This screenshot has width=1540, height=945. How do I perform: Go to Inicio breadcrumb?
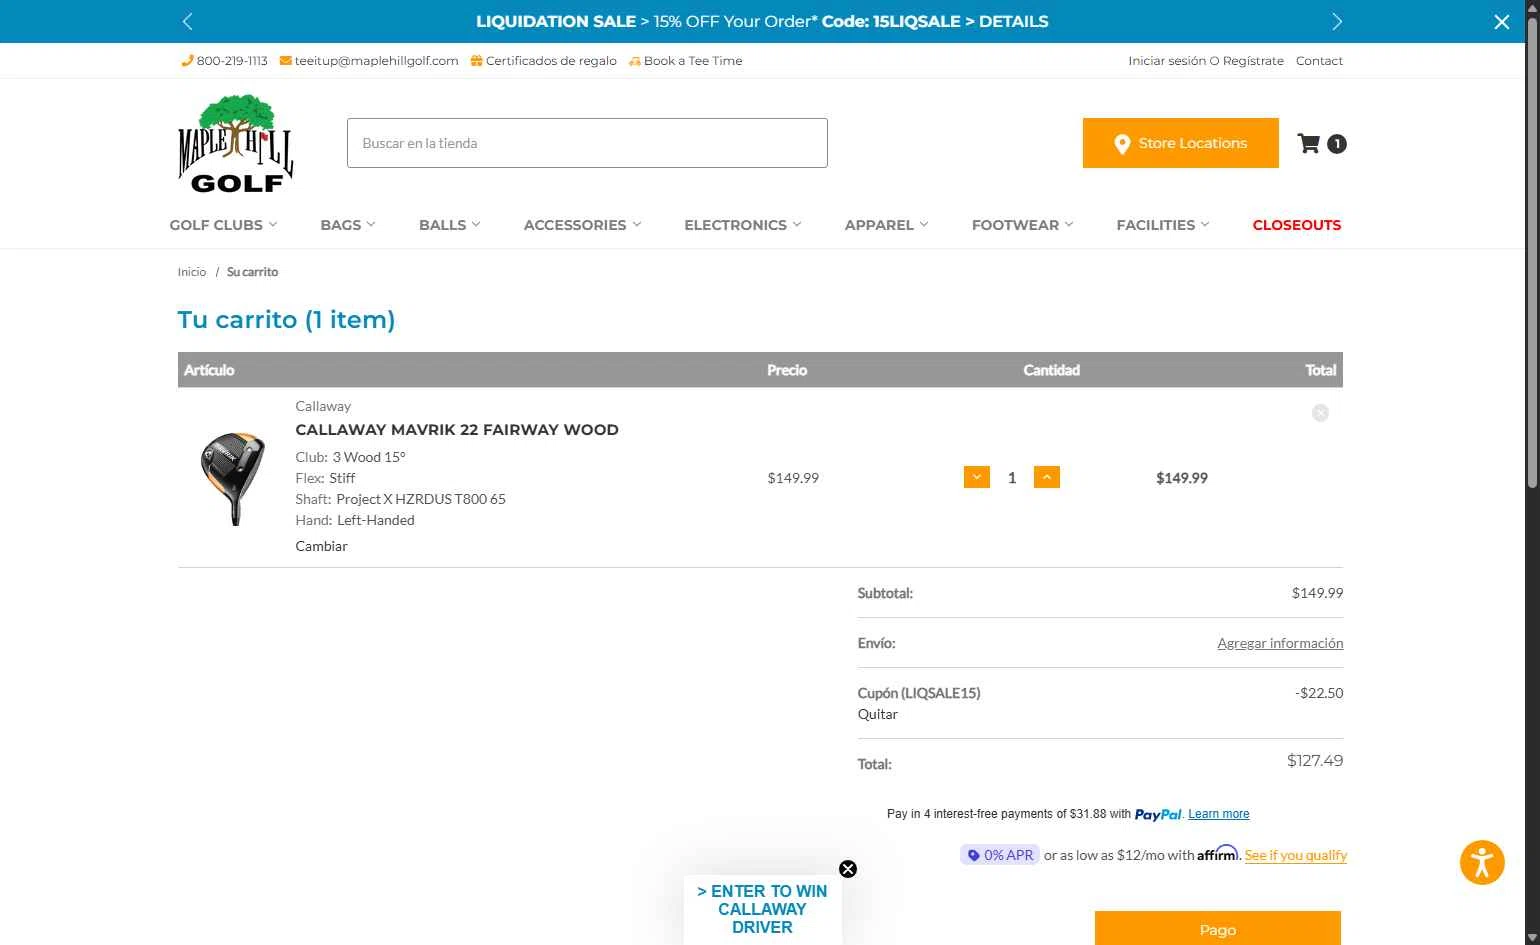[x=192, y=272]
